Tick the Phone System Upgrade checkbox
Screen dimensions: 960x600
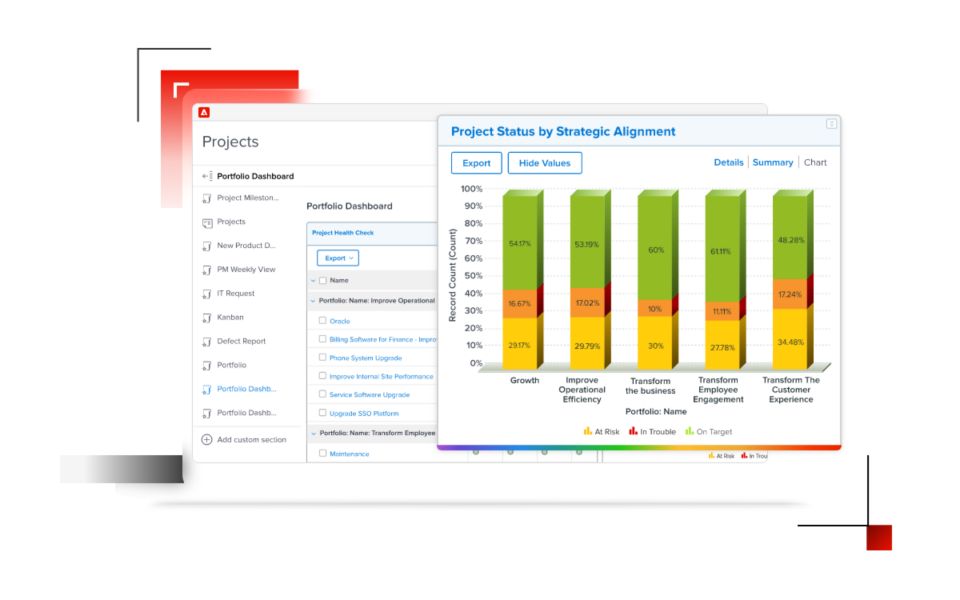coord(323,357)
